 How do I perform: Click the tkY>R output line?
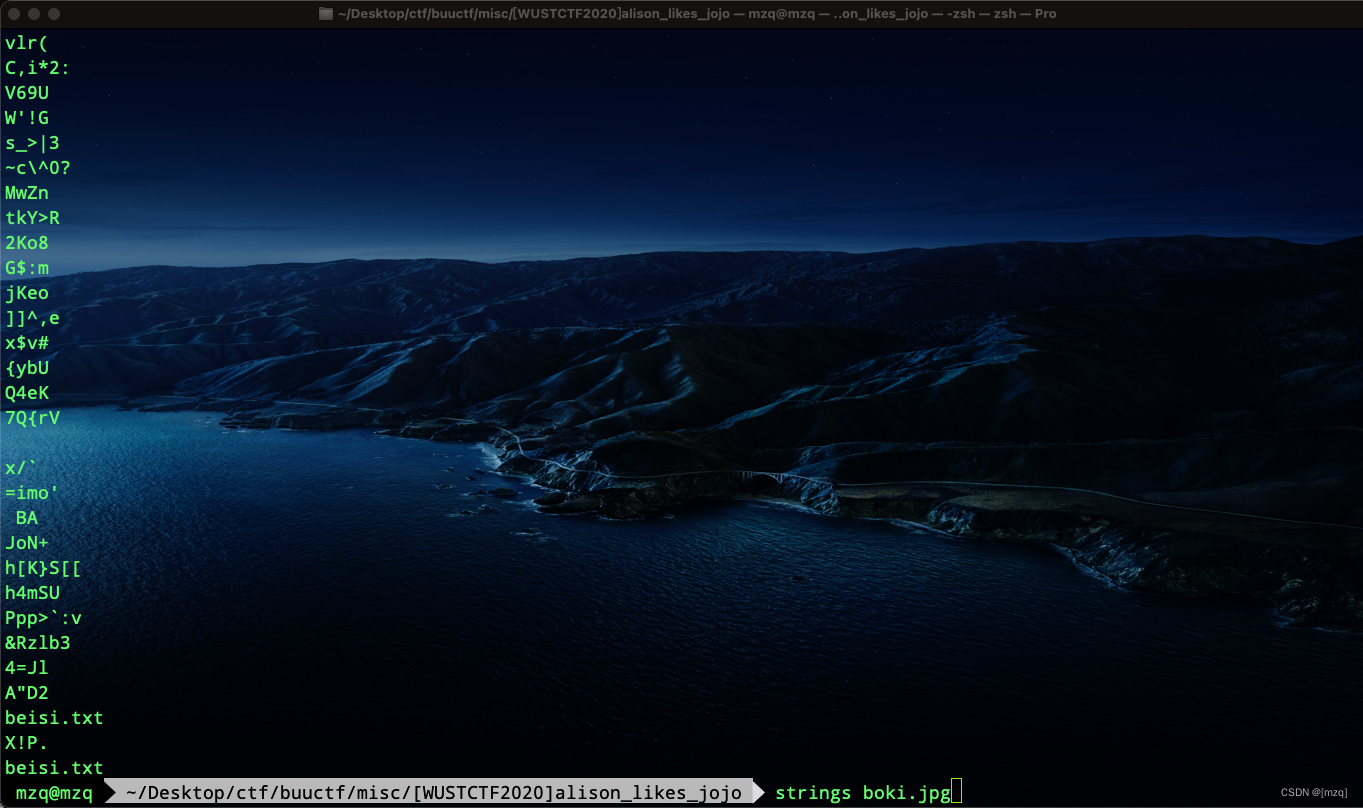click(32, 218)
